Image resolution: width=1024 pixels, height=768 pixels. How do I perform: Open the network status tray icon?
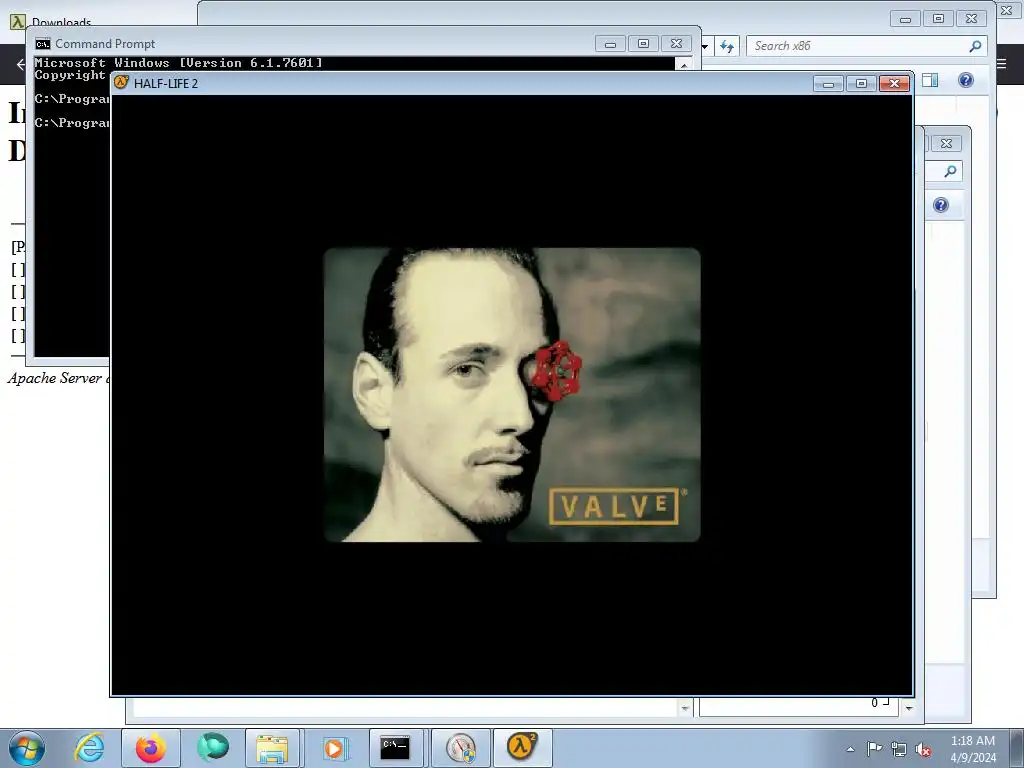pyautogui.click(x=899, y=750)
